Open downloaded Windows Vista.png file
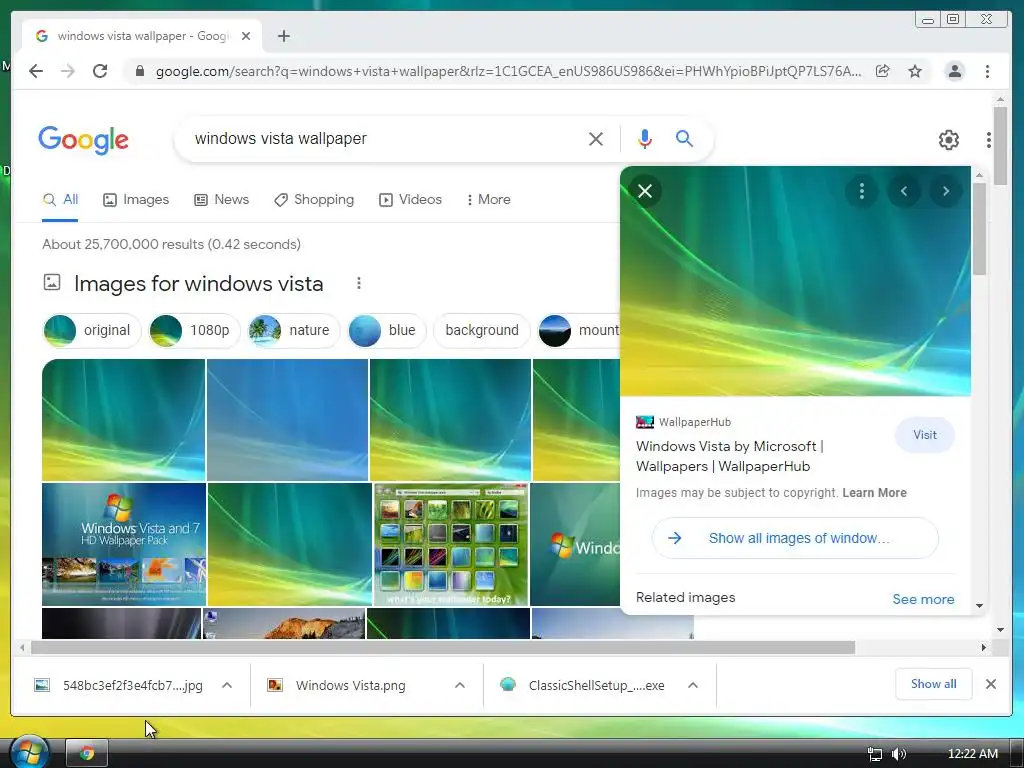The image size is (1024, 768). 338,685
